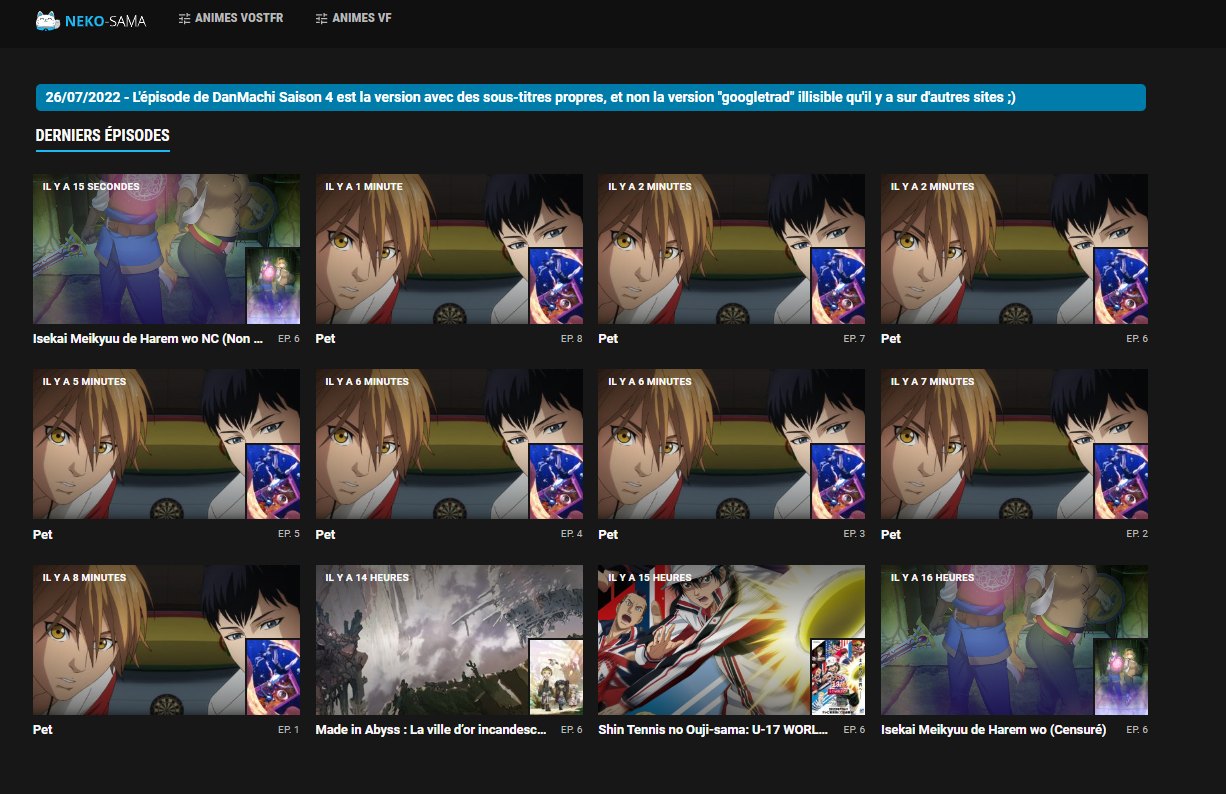Open the 'Pet' title link for episode 4
Screen dimensions: 1226x794
pos(326,535)
